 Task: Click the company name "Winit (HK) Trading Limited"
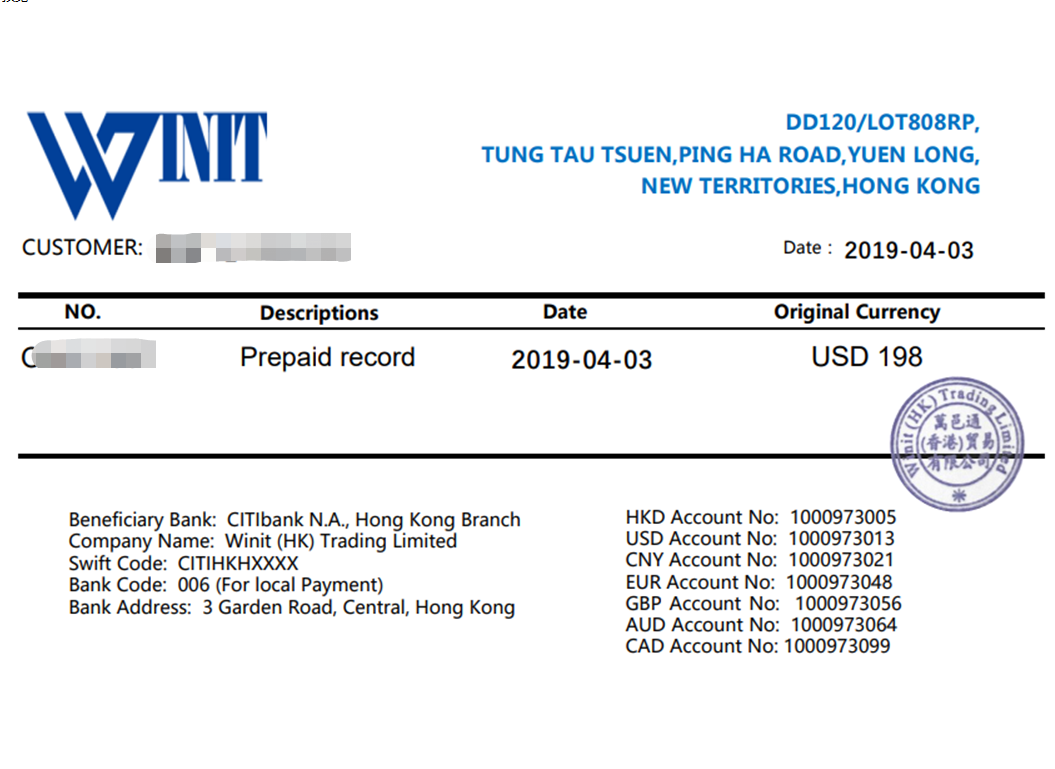[x=341, y=541]
